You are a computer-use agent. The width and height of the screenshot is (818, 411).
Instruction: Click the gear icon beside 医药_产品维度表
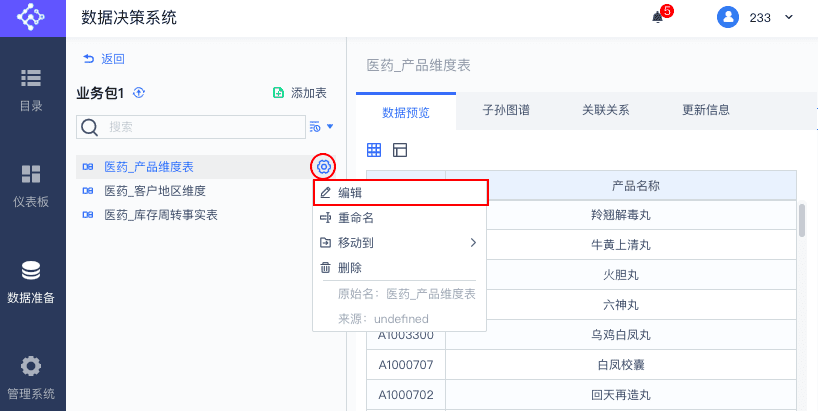click(323, 166)
